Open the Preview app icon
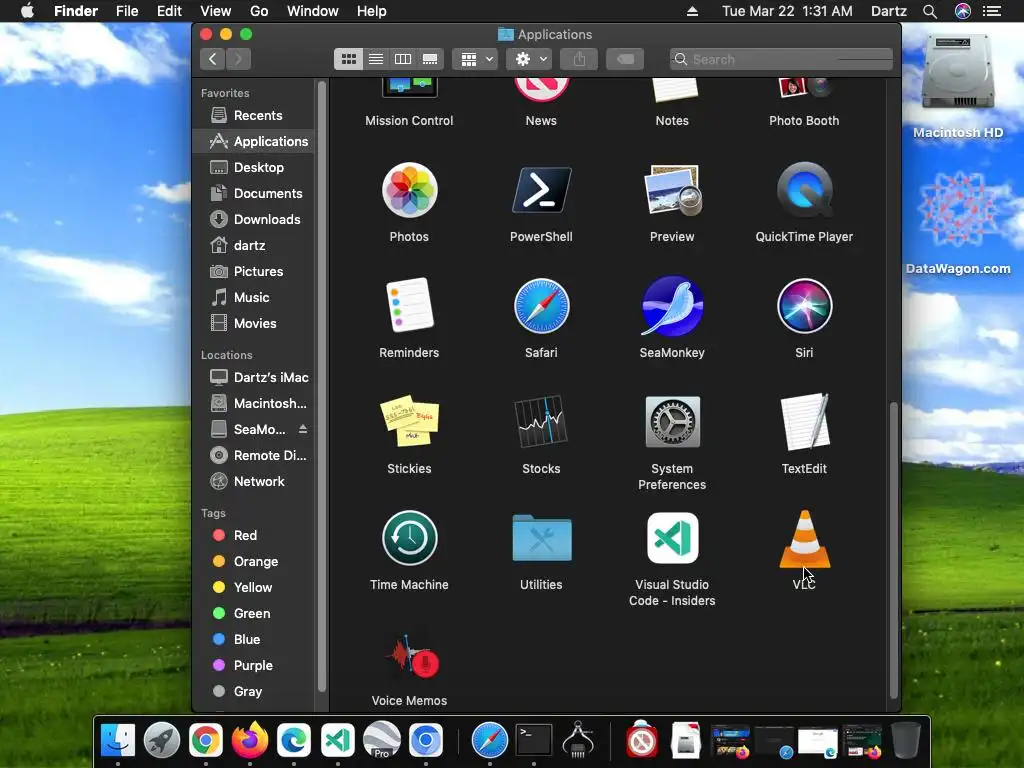 (672, 190)
